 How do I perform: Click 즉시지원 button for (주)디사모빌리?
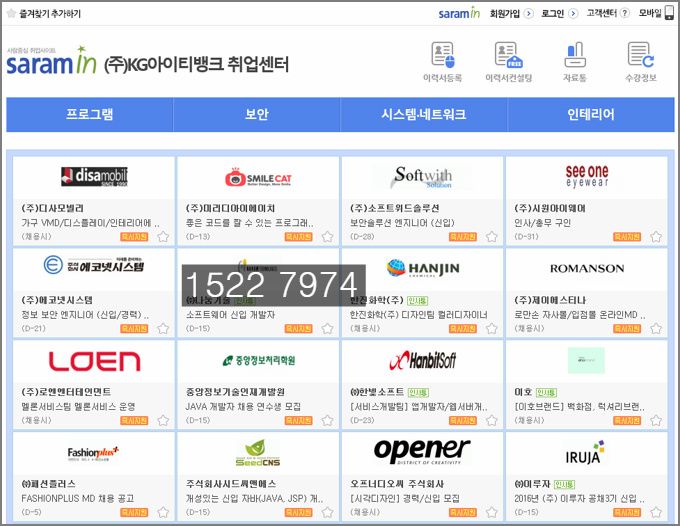coord(134,237)
